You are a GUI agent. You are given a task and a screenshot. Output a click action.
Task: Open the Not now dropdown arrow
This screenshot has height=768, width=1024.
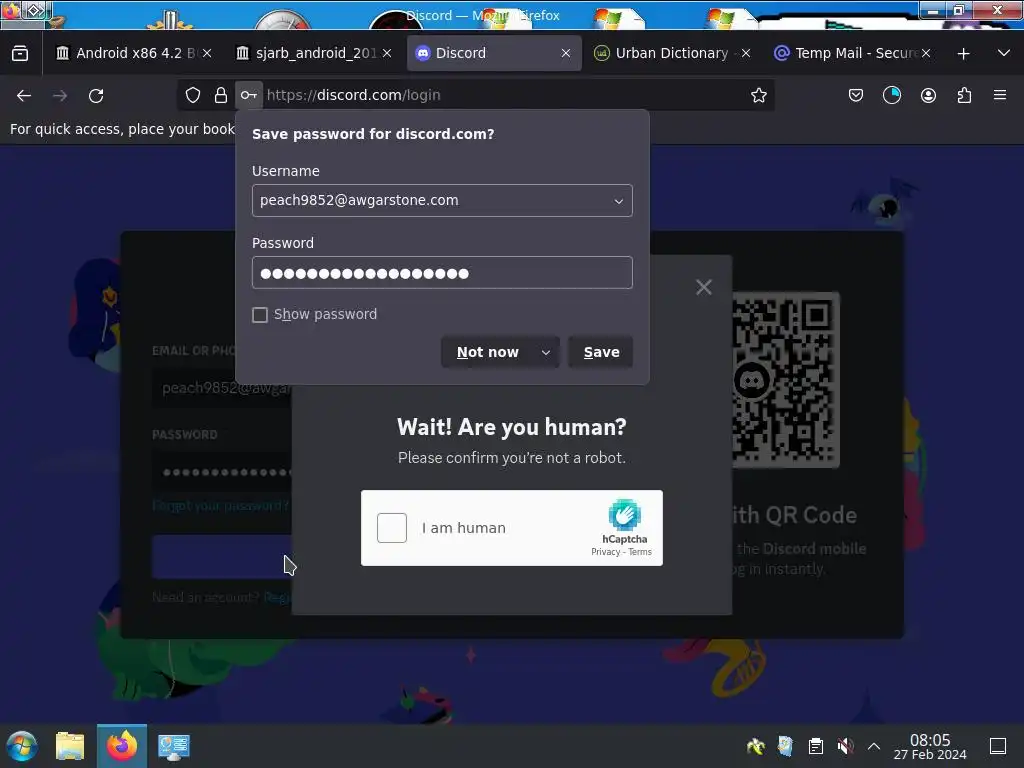coord(546,353)
